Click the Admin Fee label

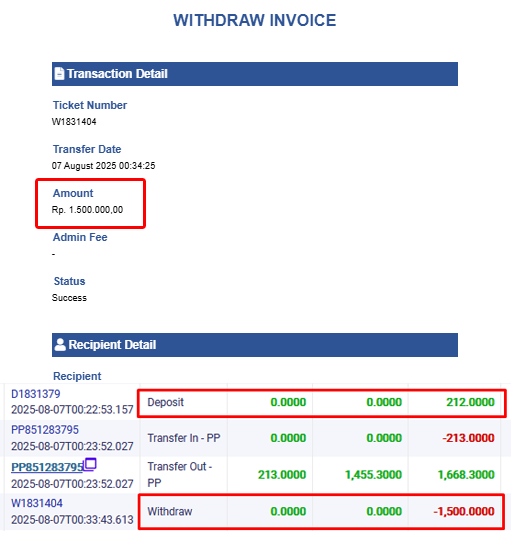(x=80, y=237)
